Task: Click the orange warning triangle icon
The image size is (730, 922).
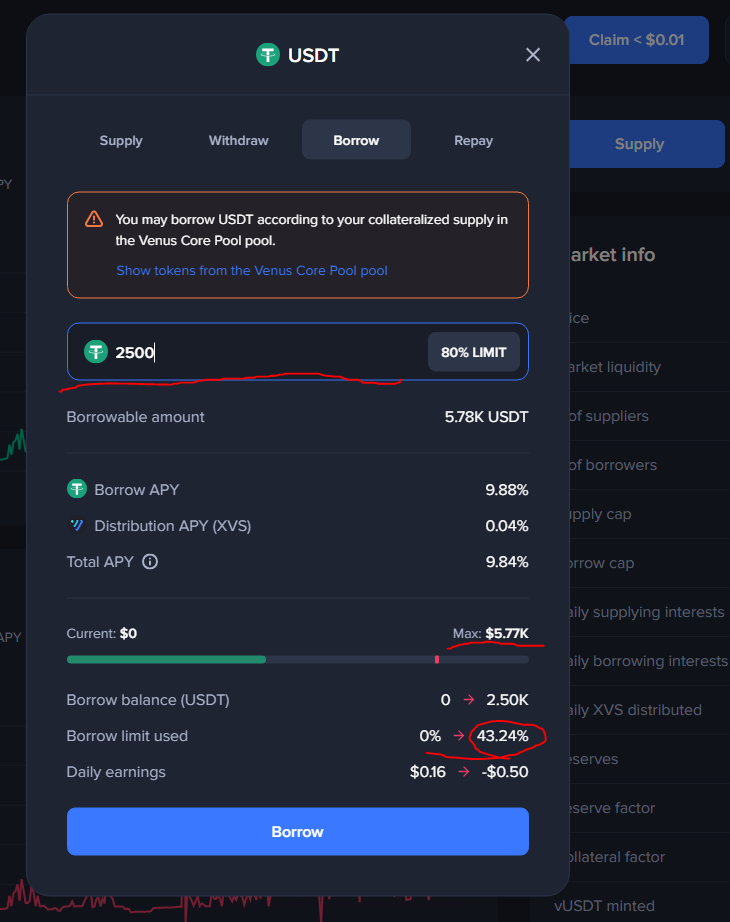Action: [x=94, y=219]
